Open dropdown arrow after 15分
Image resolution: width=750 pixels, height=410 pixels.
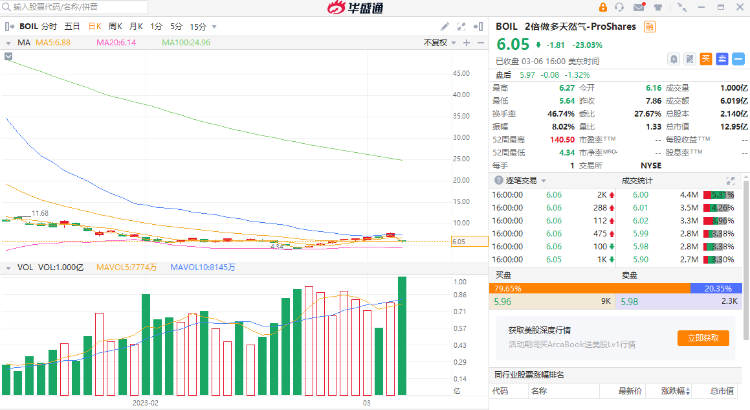tap(214, 27)
